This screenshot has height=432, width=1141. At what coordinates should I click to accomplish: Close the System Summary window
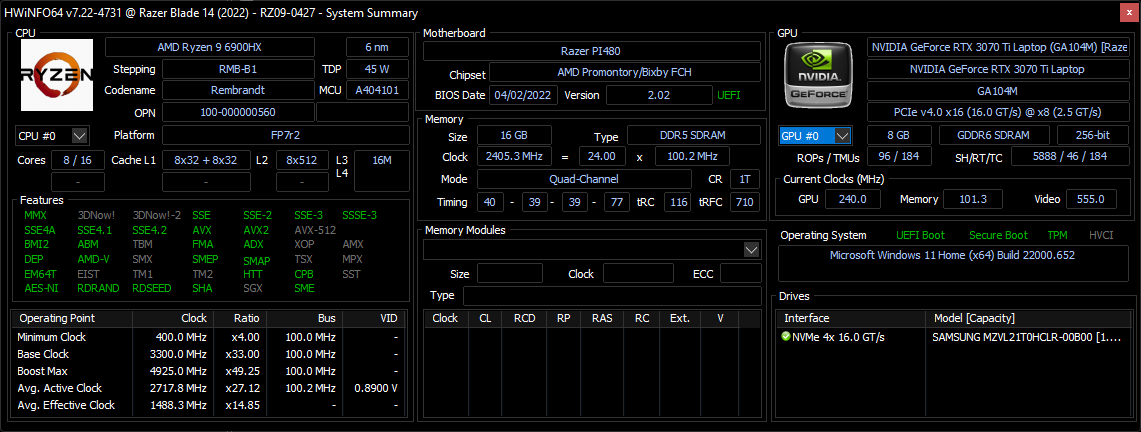click(1131, 12)
